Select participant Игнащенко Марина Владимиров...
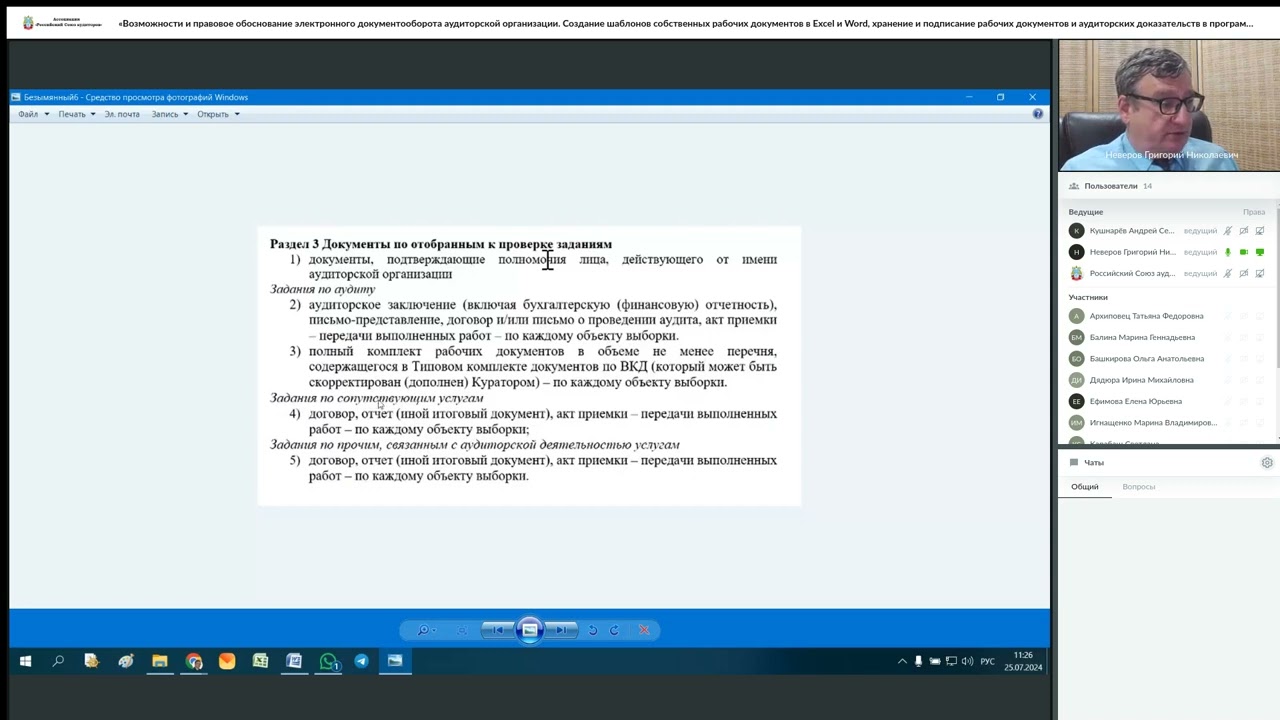The height and width of the screenshot is (720, 1280). click(x=1152, y=422)
